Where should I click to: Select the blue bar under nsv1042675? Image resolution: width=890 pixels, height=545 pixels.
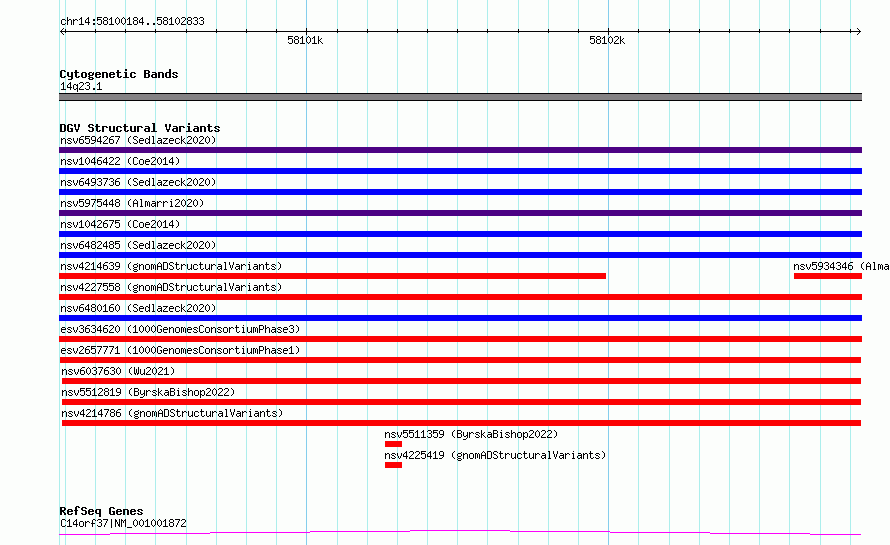460,234
